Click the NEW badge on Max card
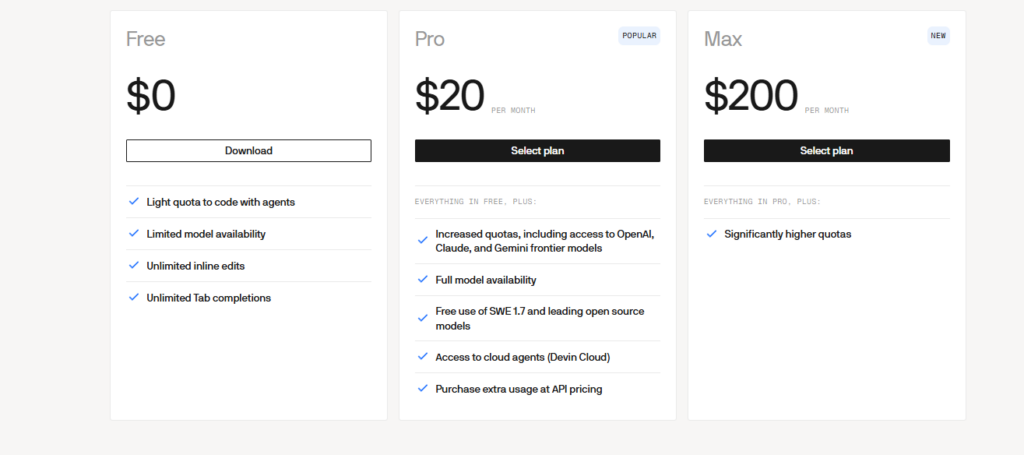Image resolution: width=1024 pixels, height=455 pixels. coord(938,36)
